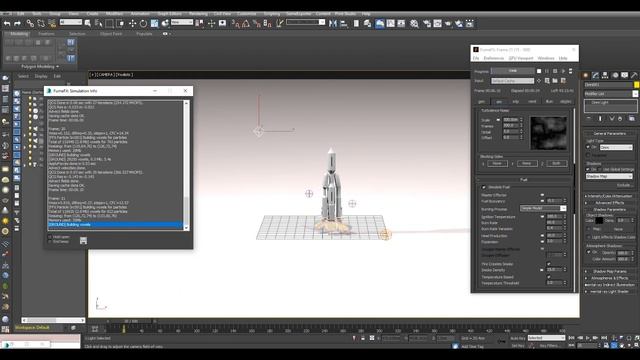The width and height of the screenshot is (640, 360).
Task: Open GPU Viewport menu in FumeFX window
Action: (521, 58)
